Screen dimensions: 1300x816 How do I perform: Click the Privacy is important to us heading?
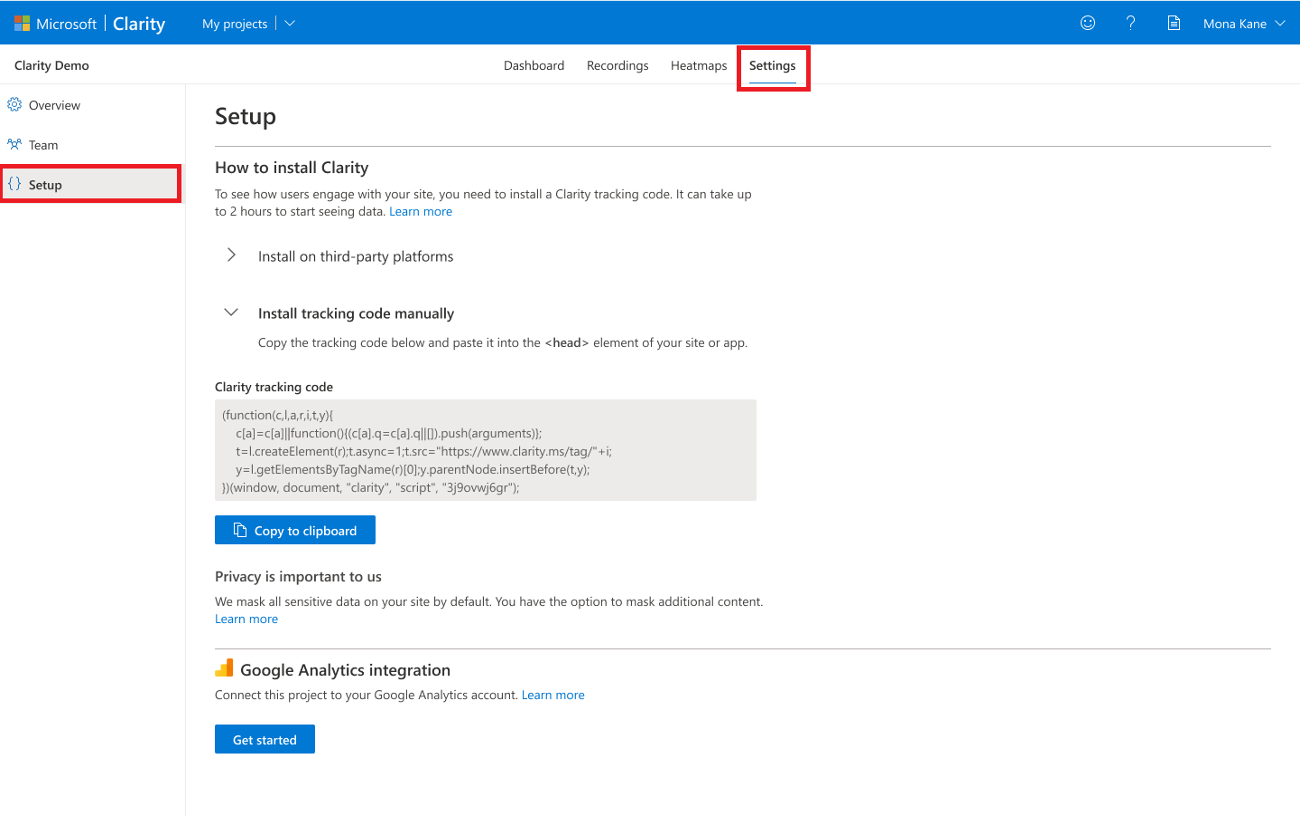pos(298,577)
